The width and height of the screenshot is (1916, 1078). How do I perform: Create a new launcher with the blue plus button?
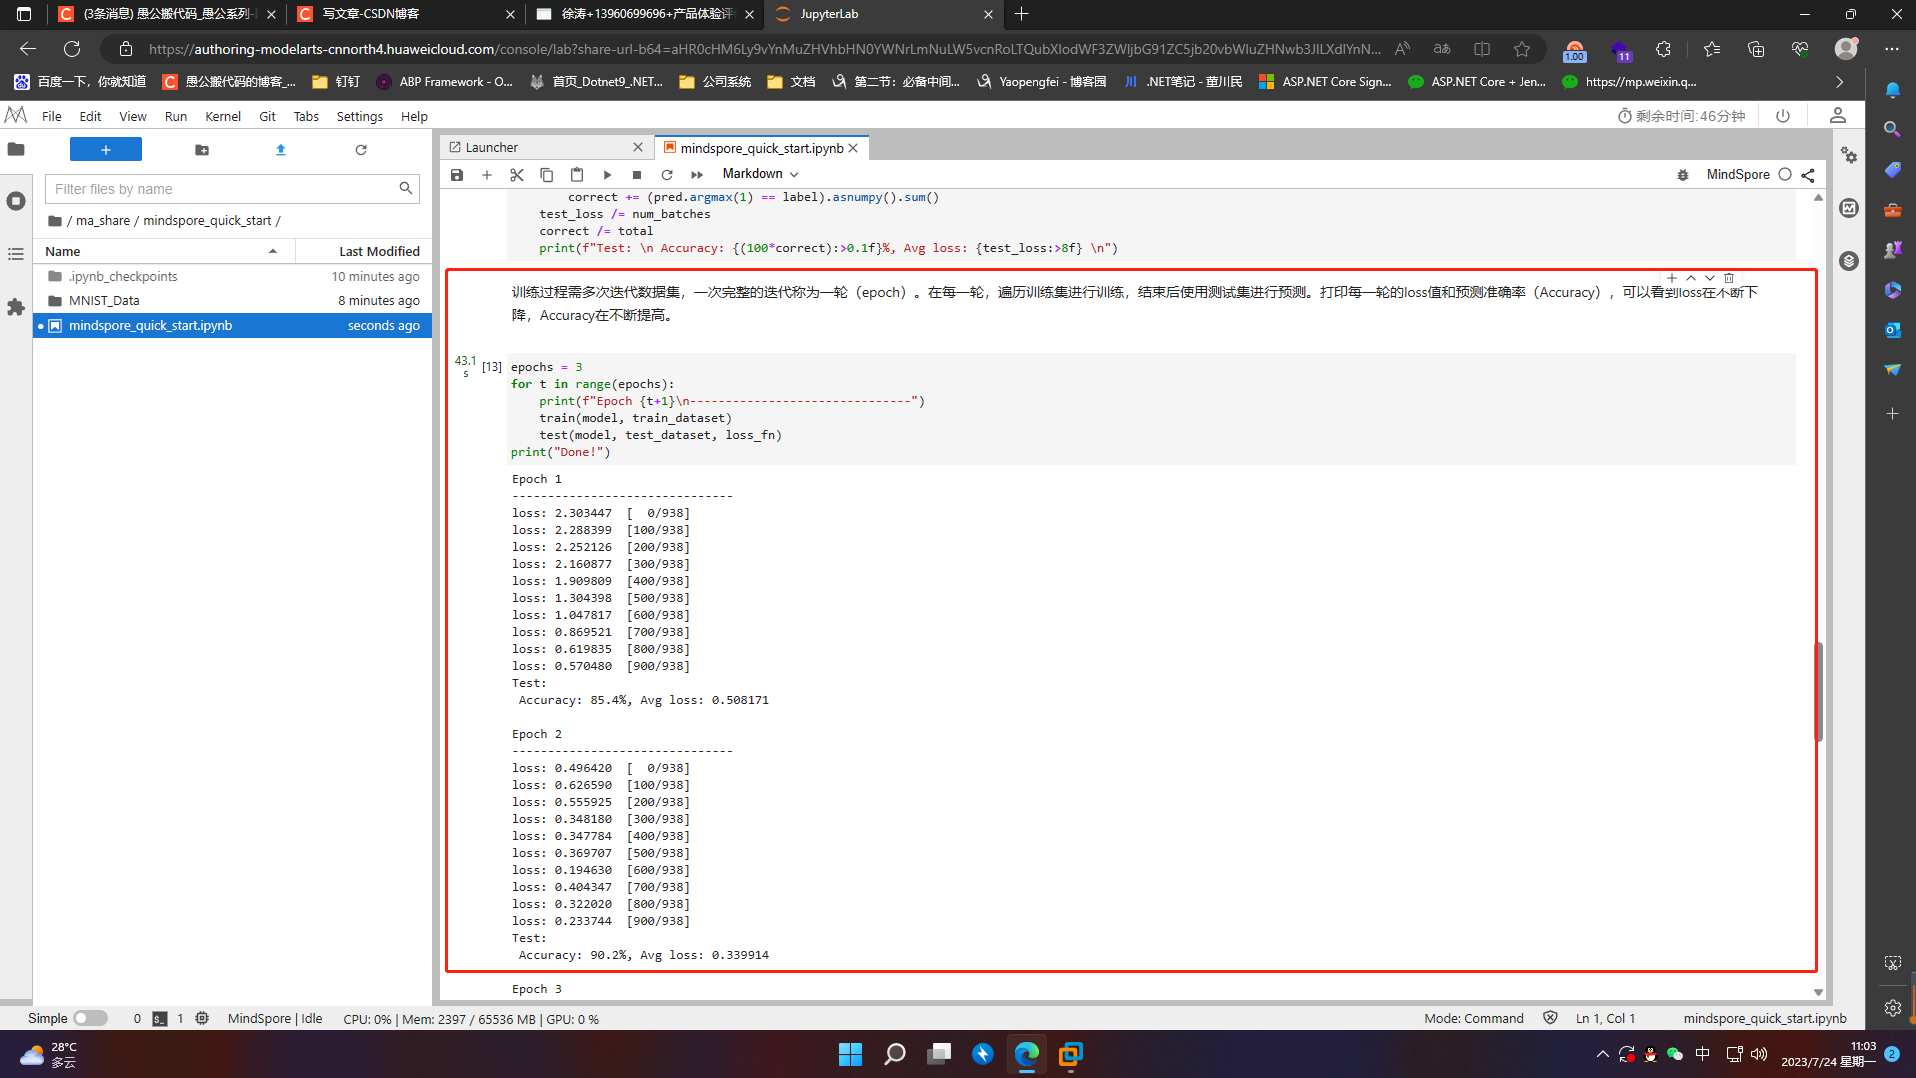(x=106, y=150)
